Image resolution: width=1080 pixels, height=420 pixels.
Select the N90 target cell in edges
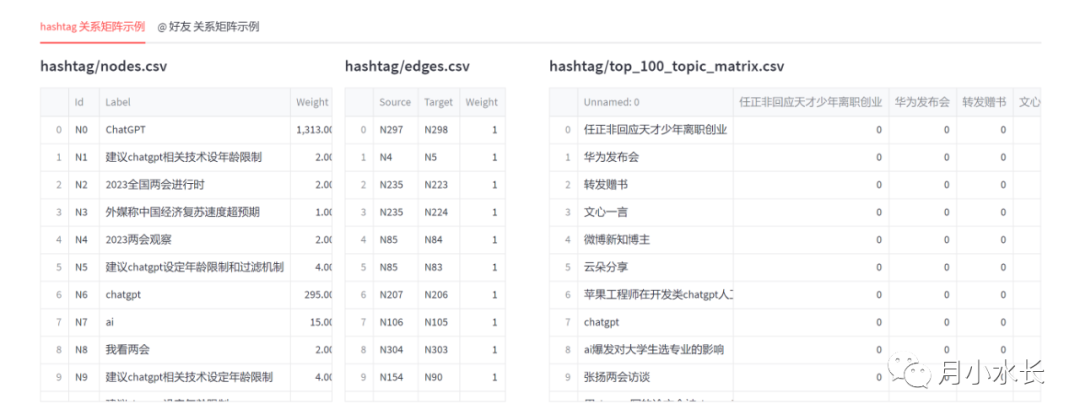(x=439, y=377)
